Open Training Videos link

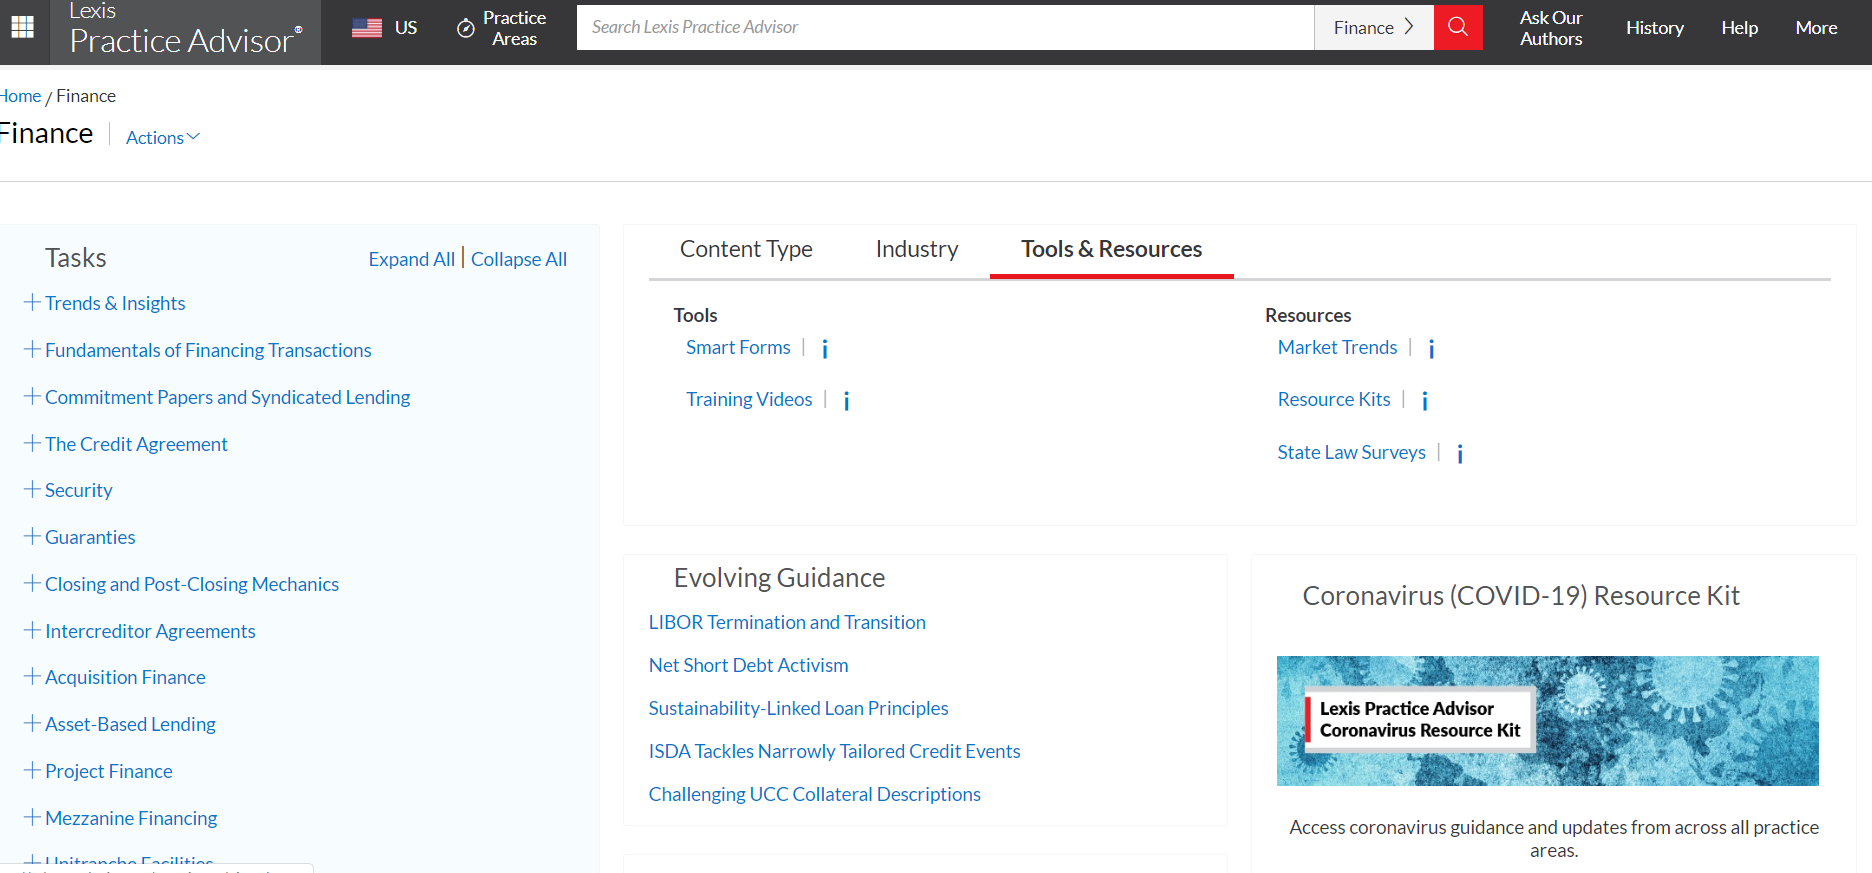pos(749,399)
